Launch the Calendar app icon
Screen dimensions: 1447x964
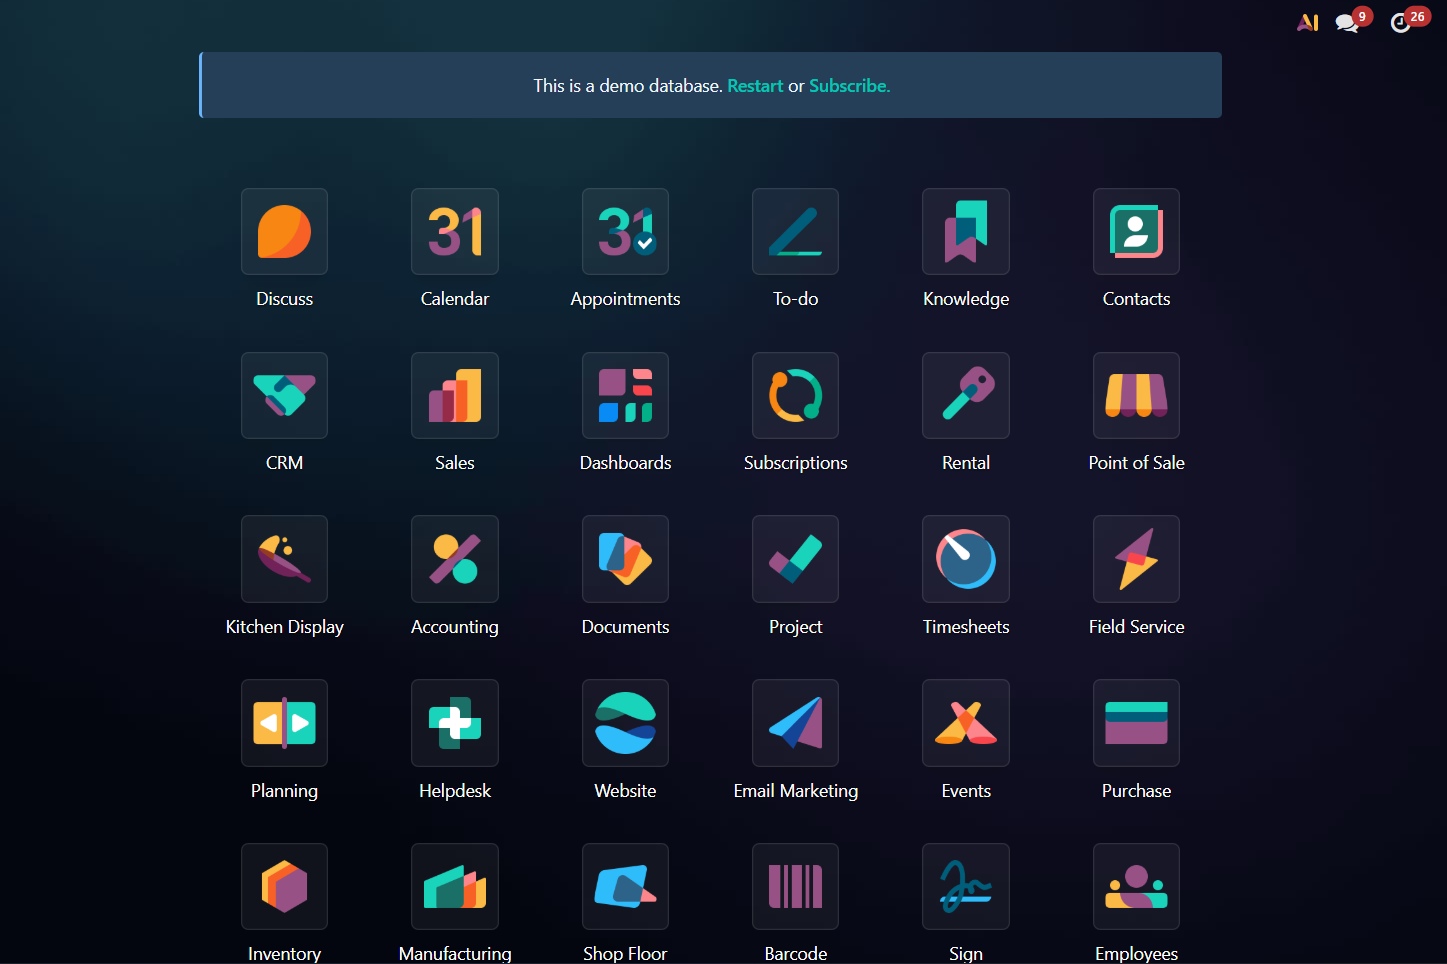tap(454, 232)
